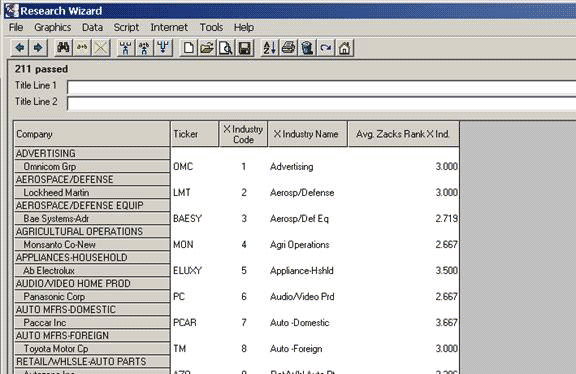
Task: Click the printer icon
Action: (x=288, y=48)
